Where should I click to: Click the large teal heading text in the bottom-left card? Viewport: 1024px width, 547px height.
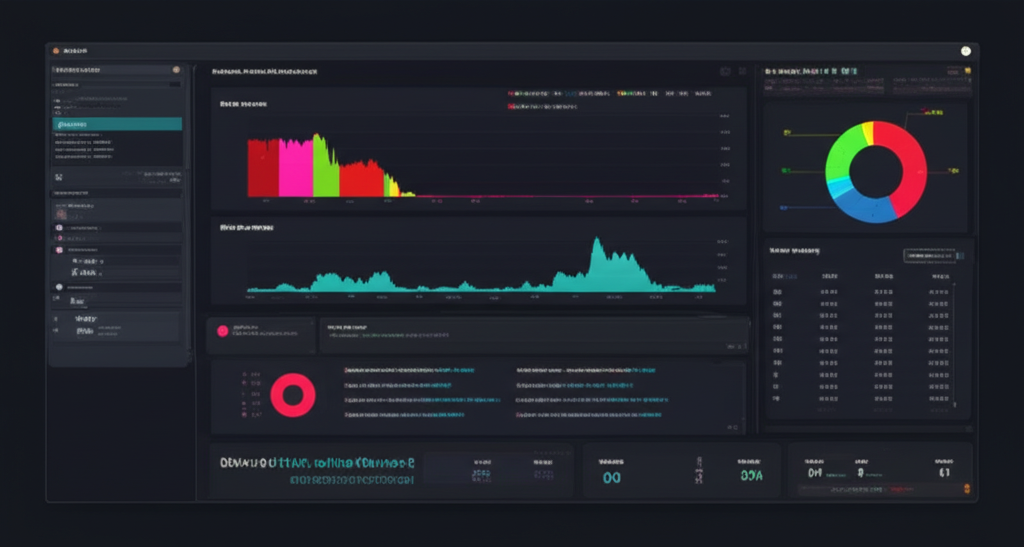coord(317,463)
